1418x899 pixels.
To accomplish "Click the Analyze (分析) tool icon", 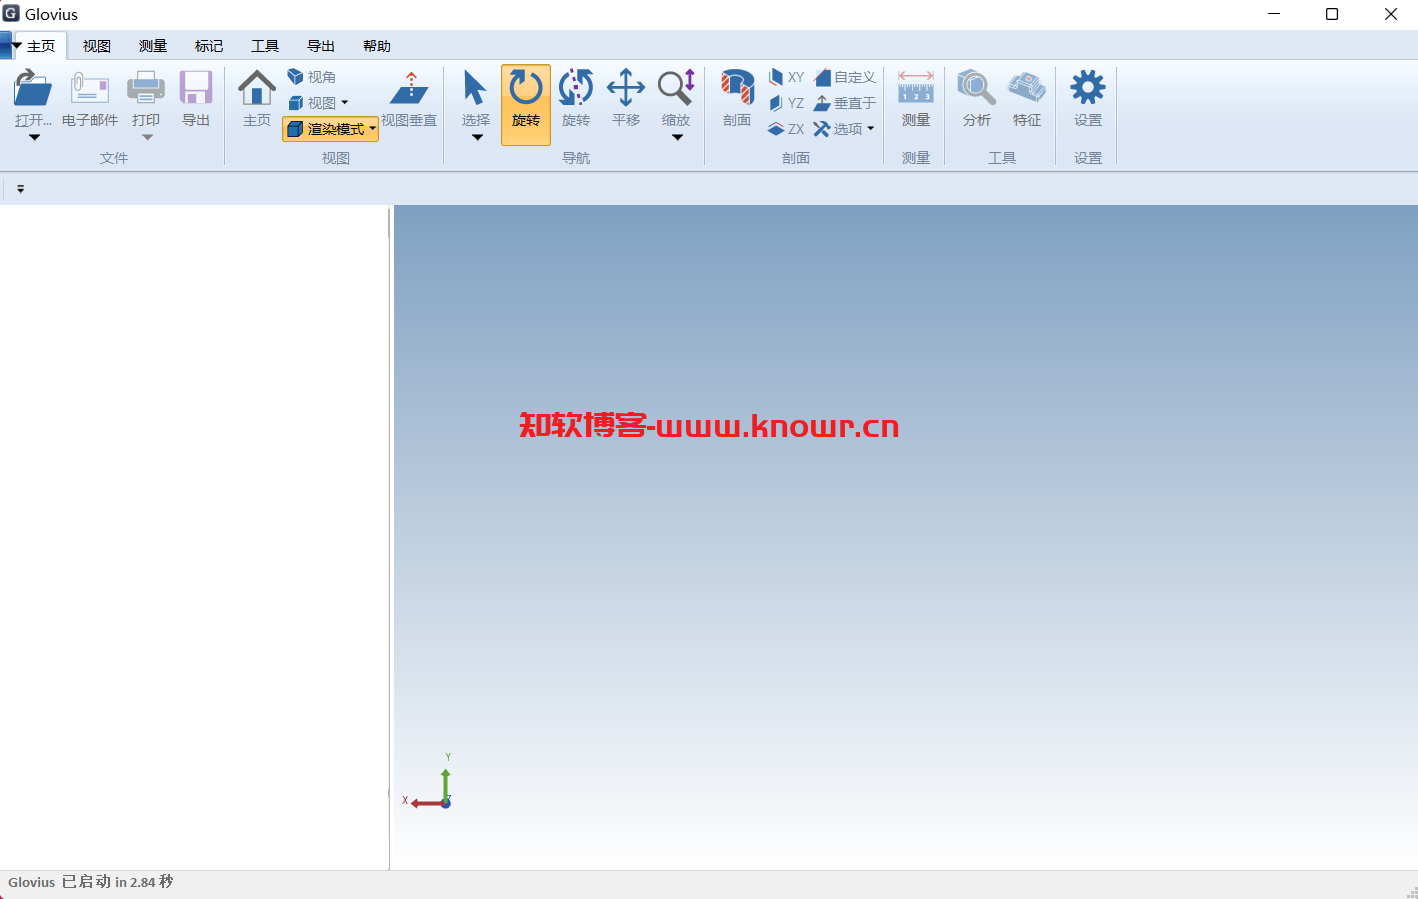I will 976,88.
